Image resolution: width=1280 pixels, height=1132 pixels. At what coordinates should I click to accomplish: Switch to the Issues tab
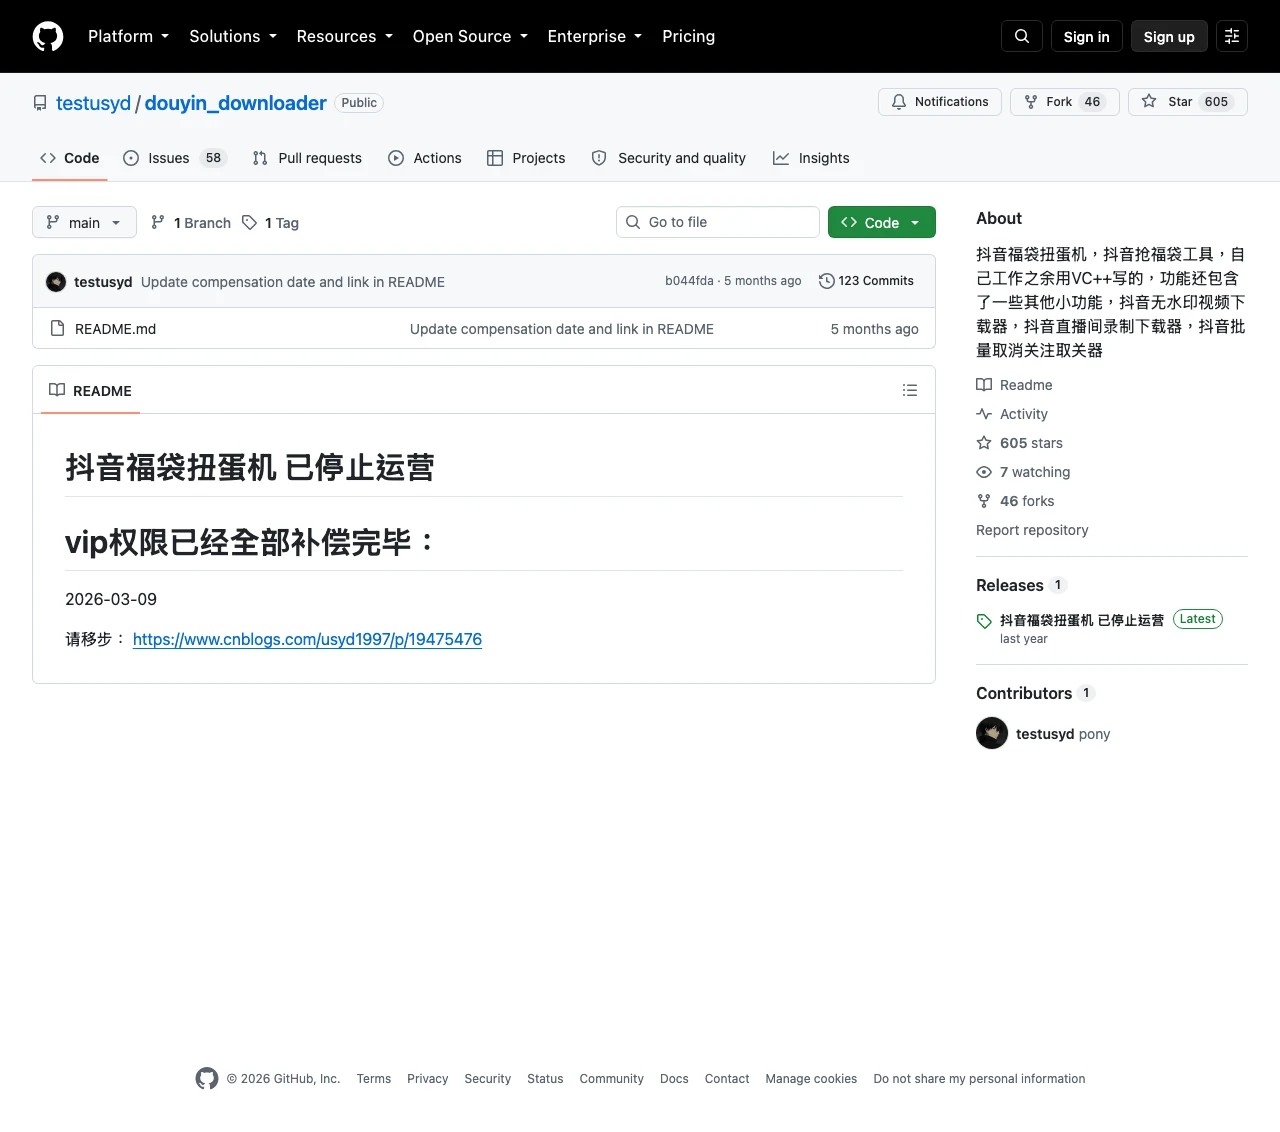[x=175, y=158]
